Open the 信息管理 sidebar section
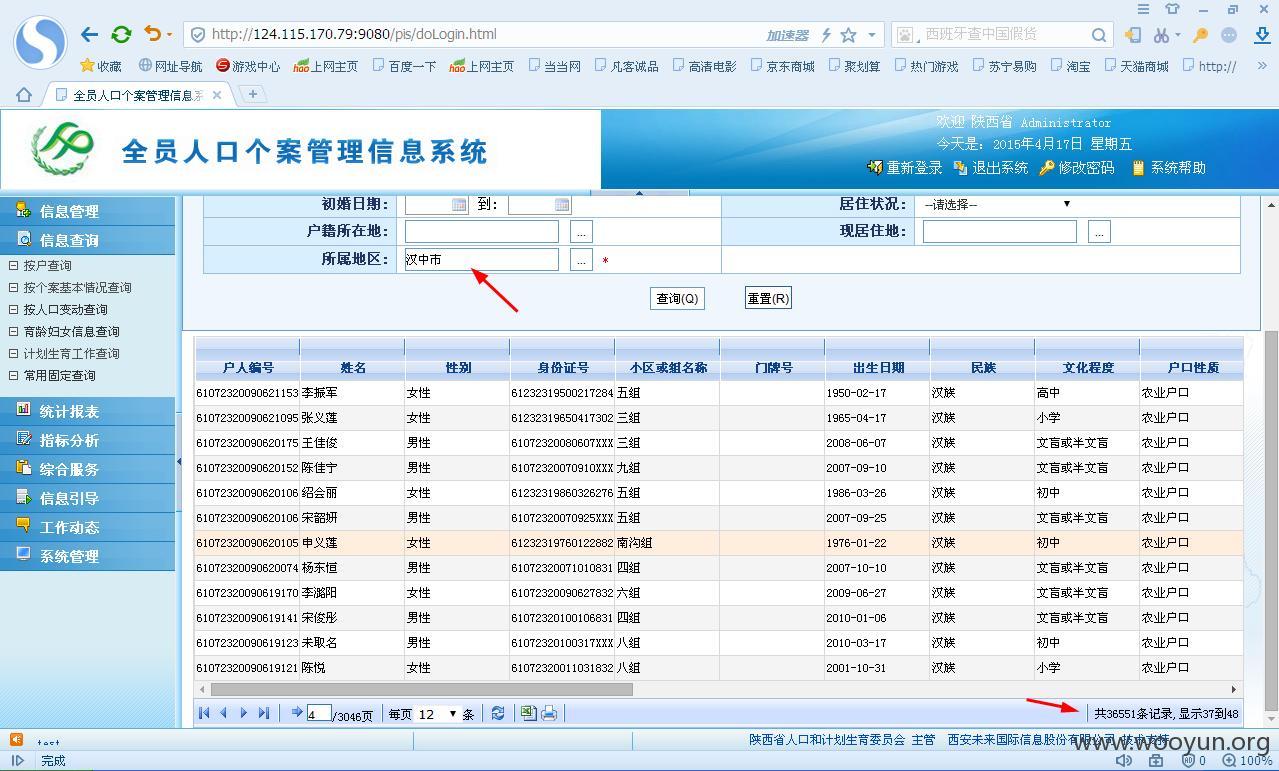Image resolution: width=1279 pixels, height=771 pixels. (x=87, y=211)
